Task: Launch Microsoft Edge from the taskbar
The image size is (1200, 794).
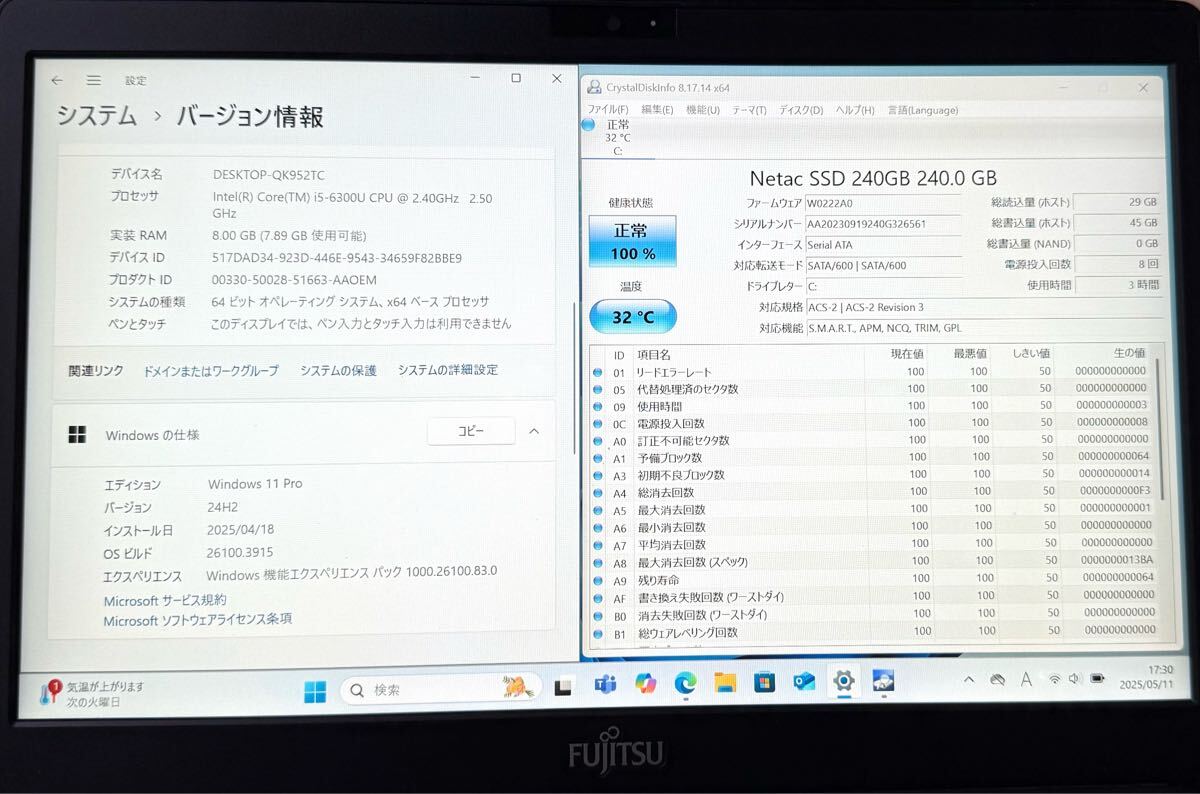Action: [685, 684]
